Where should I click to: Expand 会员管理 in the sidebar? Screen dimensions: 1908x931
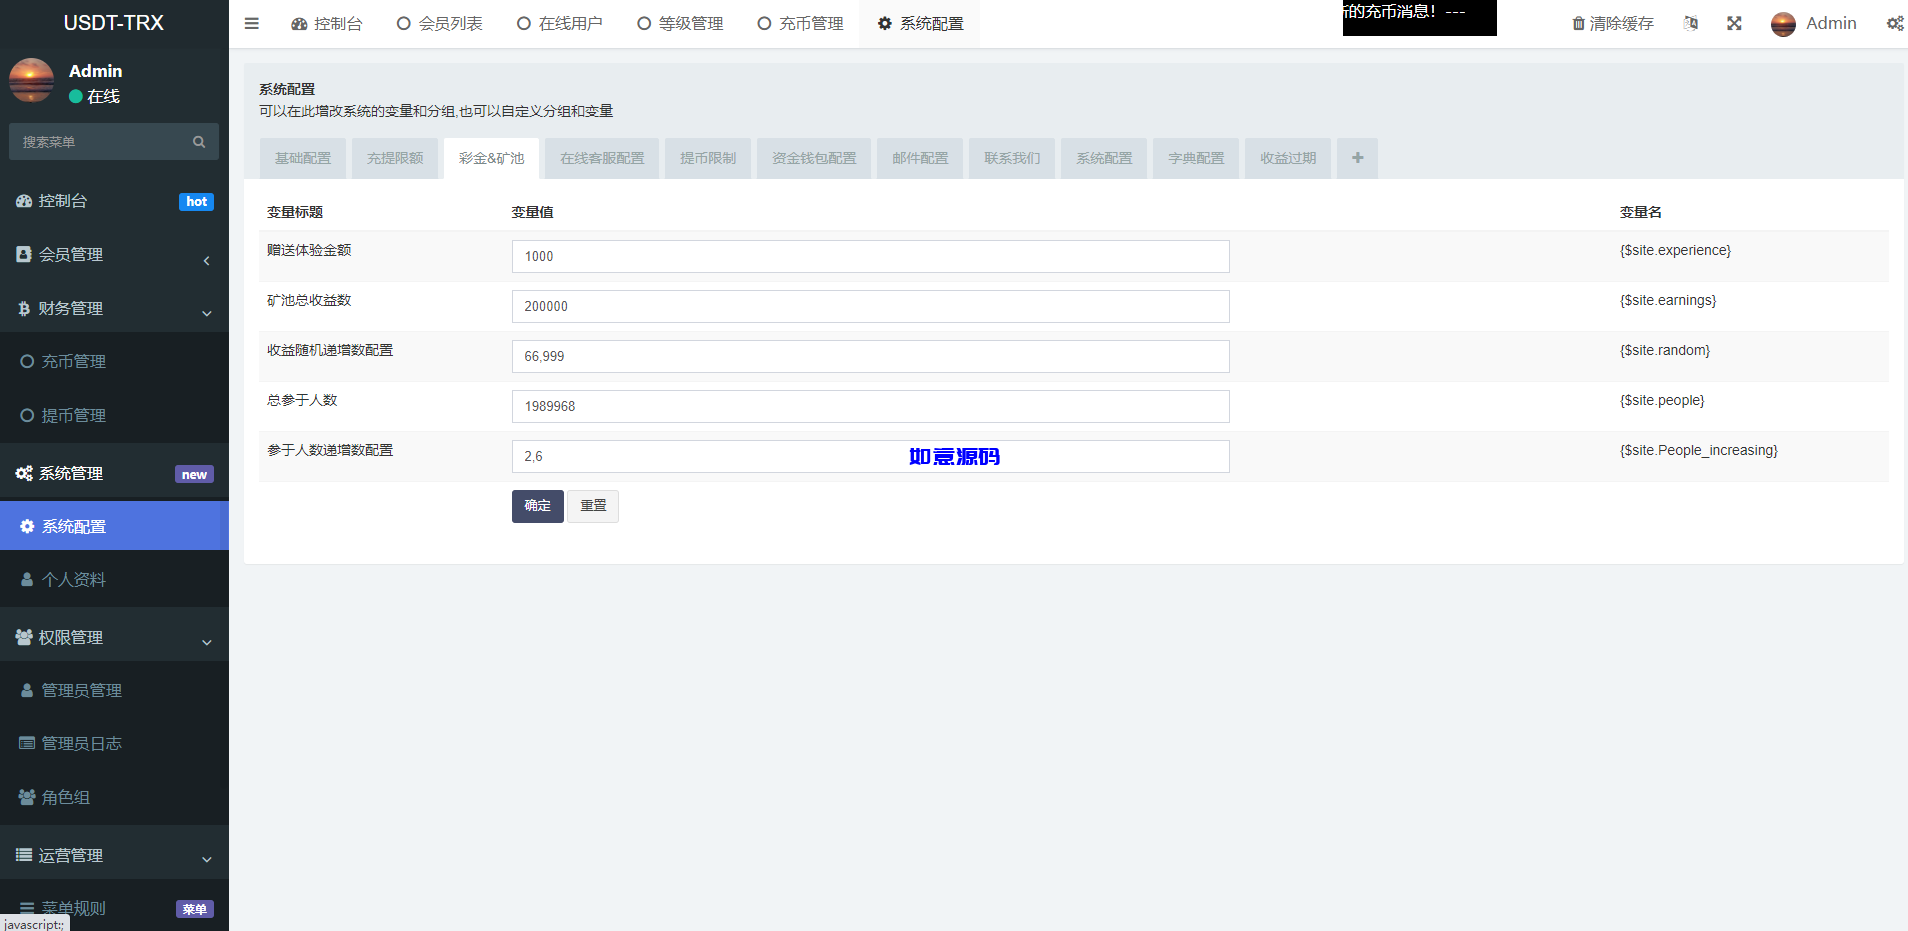[114, 255]
